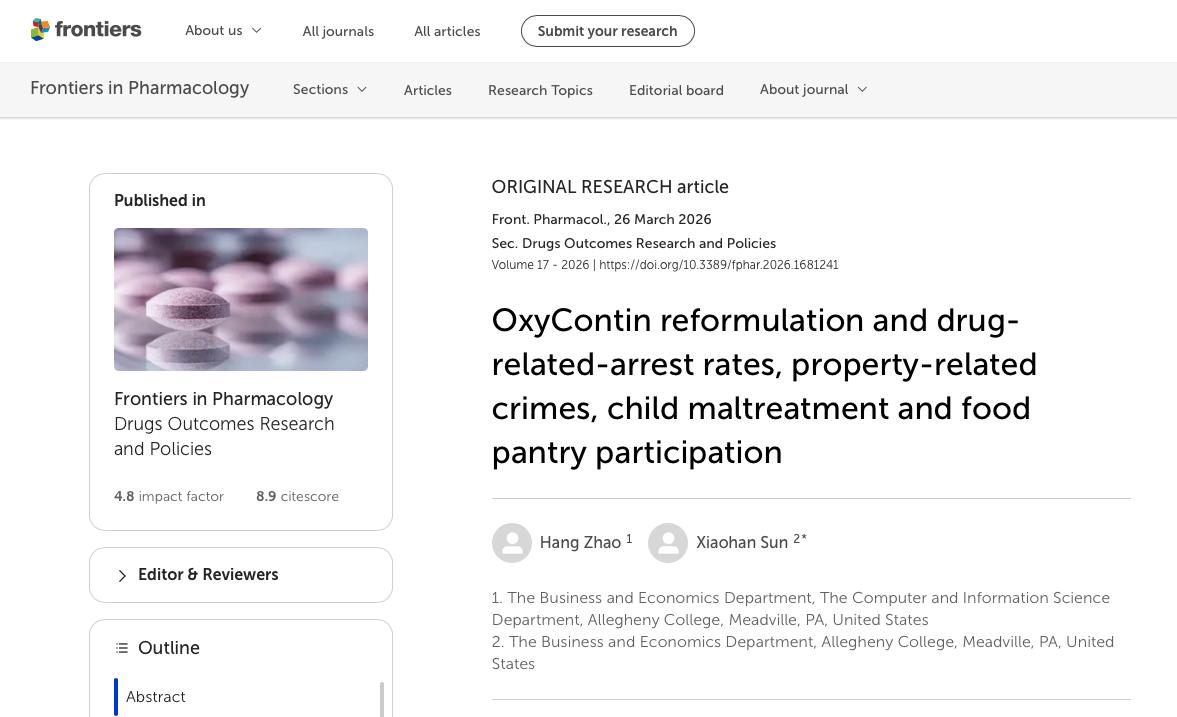Image resolution: width=1177 pixels, height=717 pixels.
Task: Open author Hang Zhao's profile
Action: coord(580,542)
